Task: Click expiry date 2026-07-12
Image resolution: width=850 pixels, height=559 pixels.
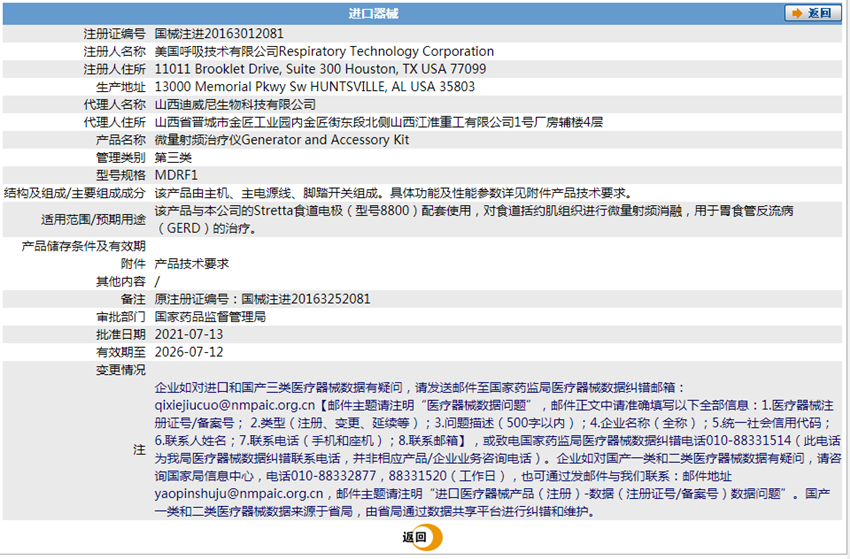Action: [x=189, y=352]
